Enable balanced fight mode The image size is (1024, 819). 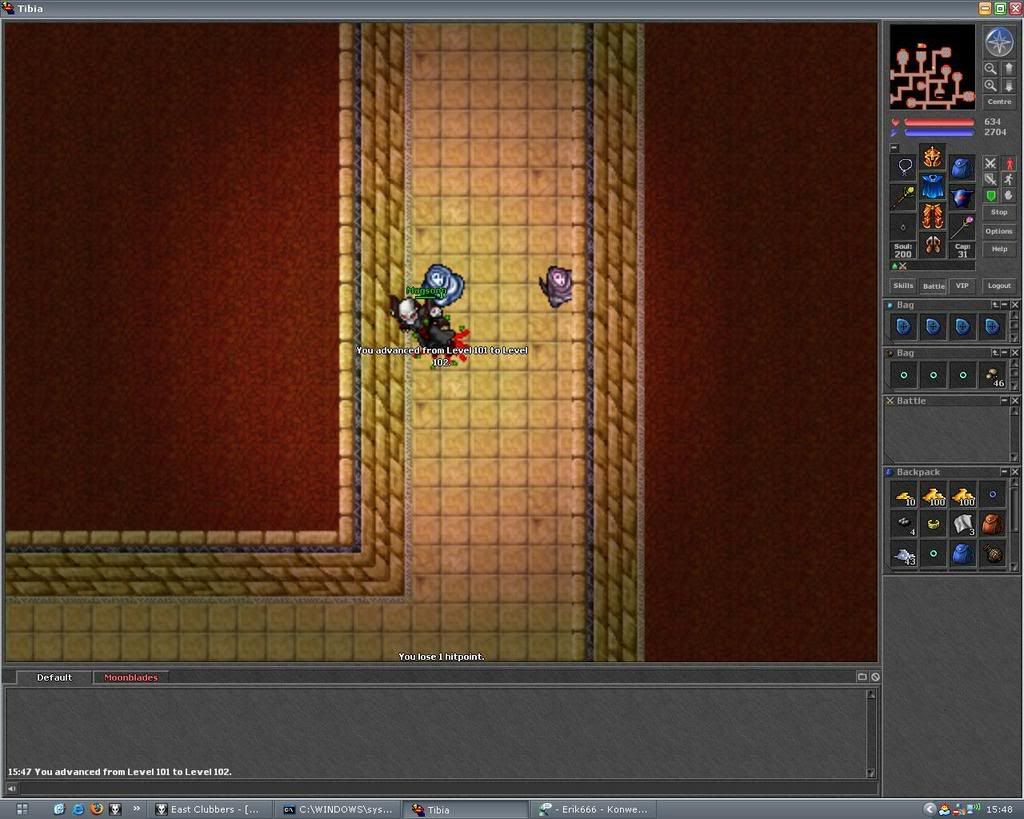(x=991, y=179)
